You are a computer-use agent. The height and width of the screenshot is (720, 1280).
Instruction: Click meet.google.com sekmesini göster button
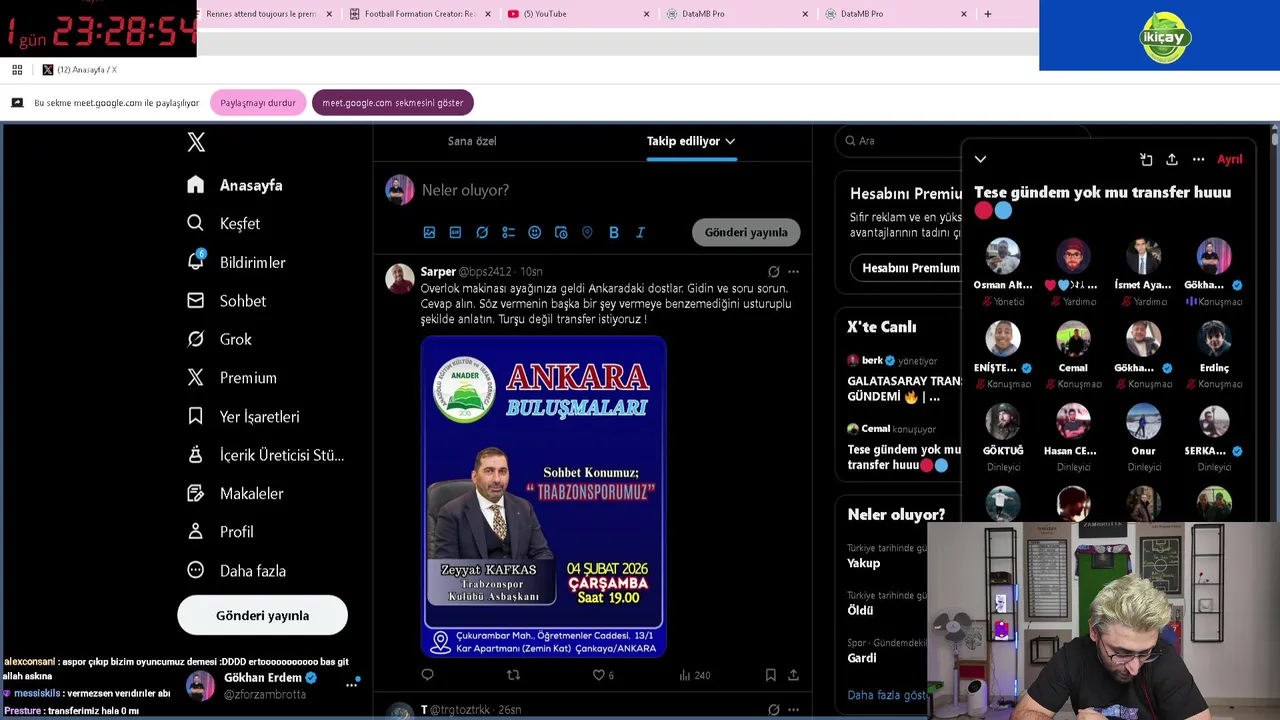coord(392,103)
